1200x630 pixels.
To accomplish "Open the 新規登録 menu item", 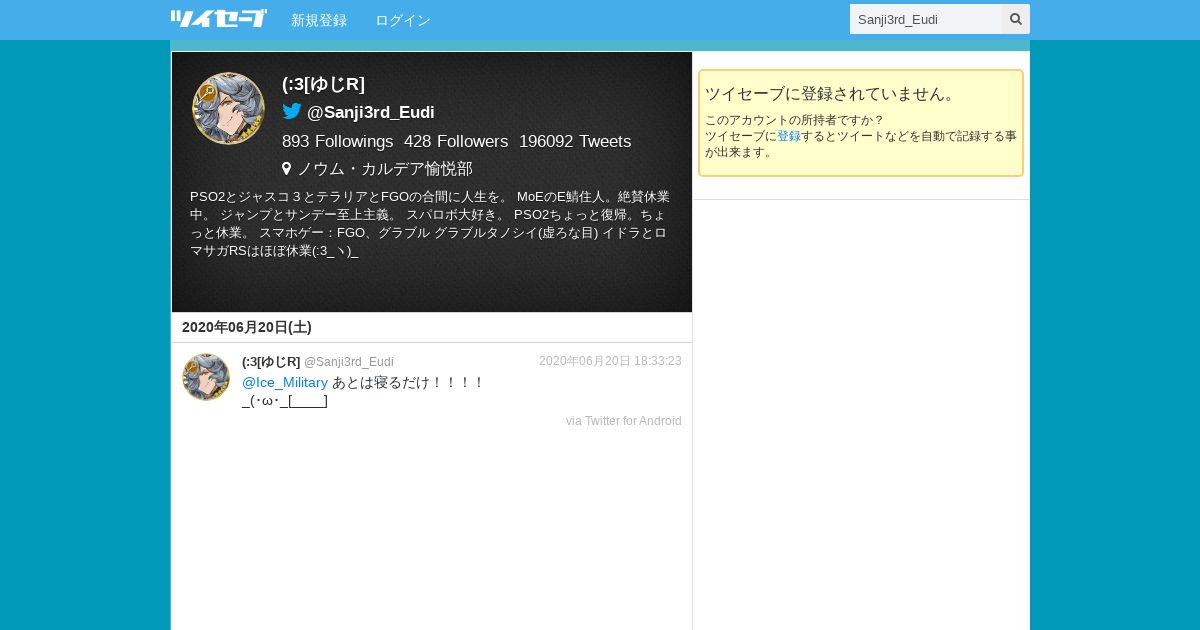I will 319,20.
